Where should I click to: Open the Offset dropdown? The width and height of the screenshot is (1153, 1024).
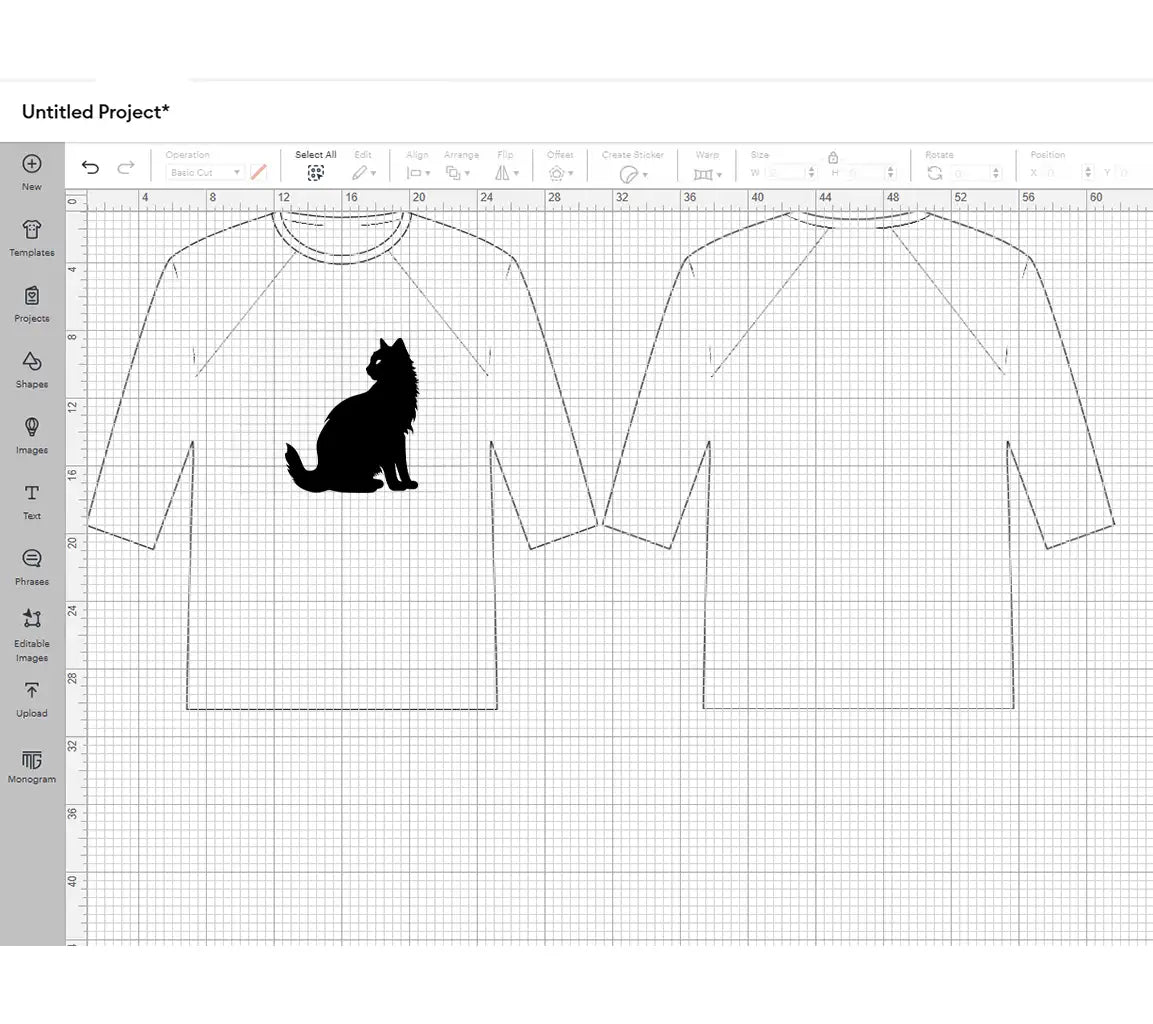click(x=560, y=173)
